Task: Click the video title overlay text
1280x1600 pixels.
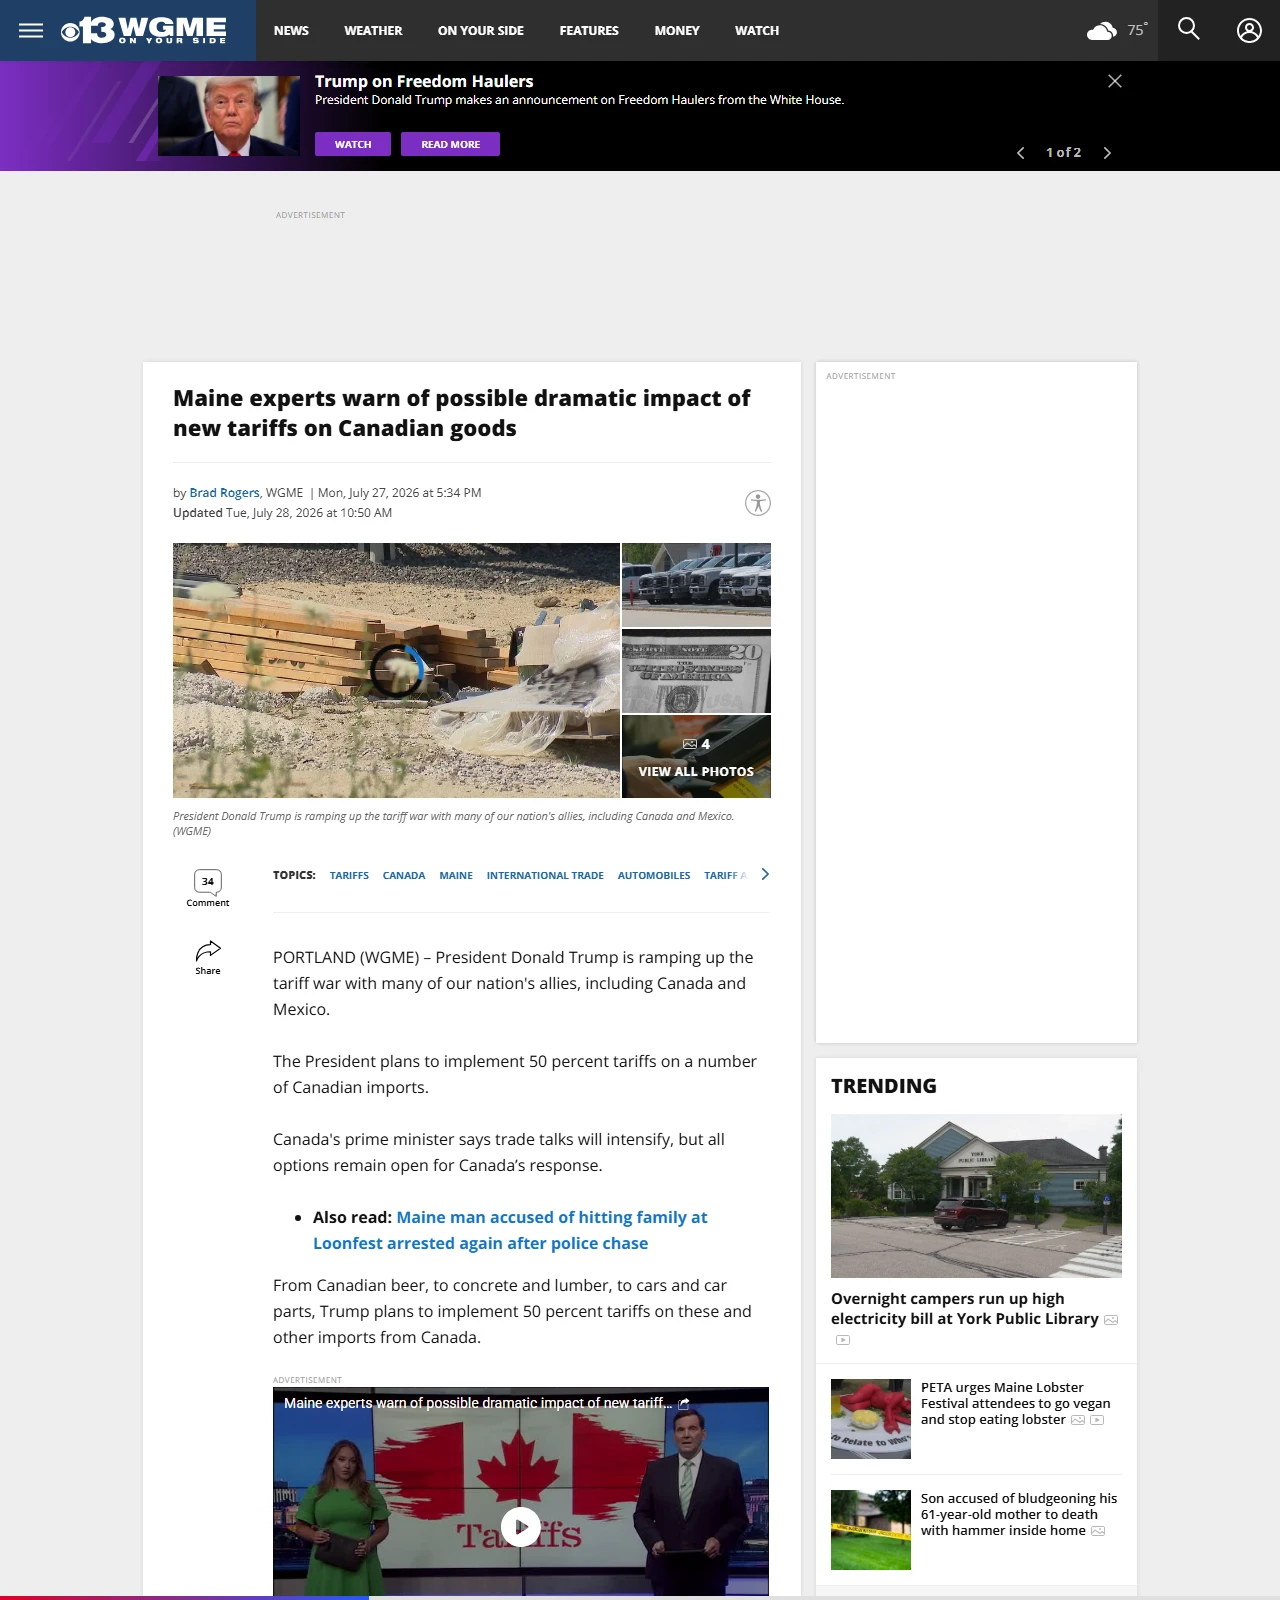Action: [477, 1403]
